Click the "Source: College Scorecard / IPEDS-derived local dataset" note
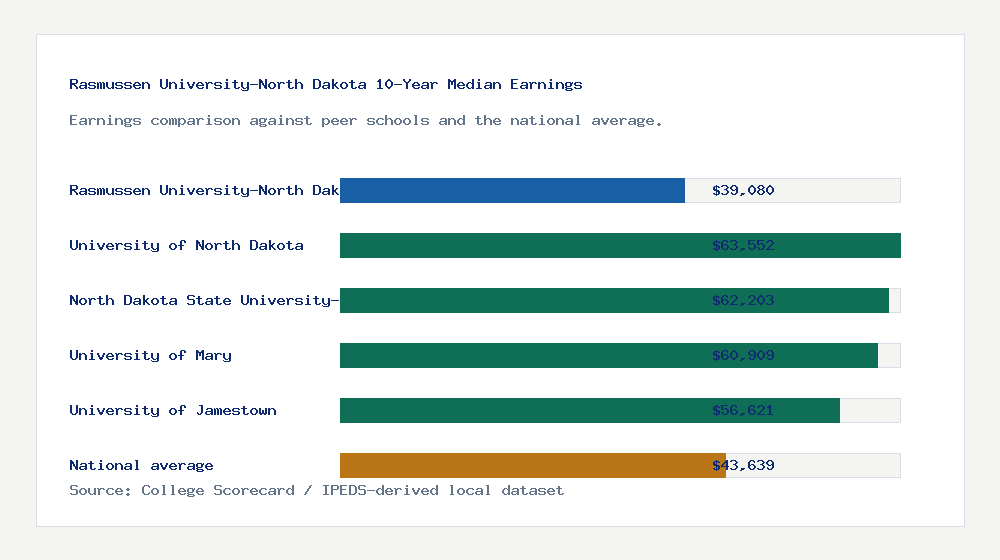 point(316,490)
